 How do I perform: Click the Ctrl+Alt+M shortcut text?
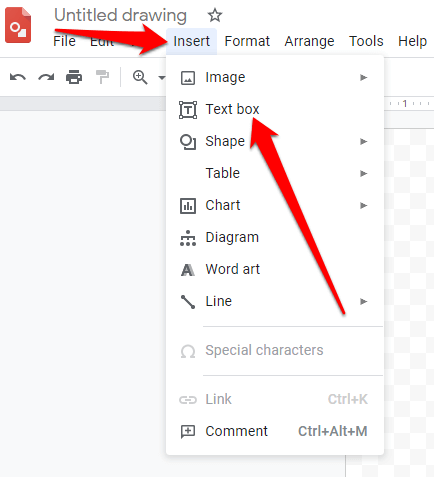333,431
